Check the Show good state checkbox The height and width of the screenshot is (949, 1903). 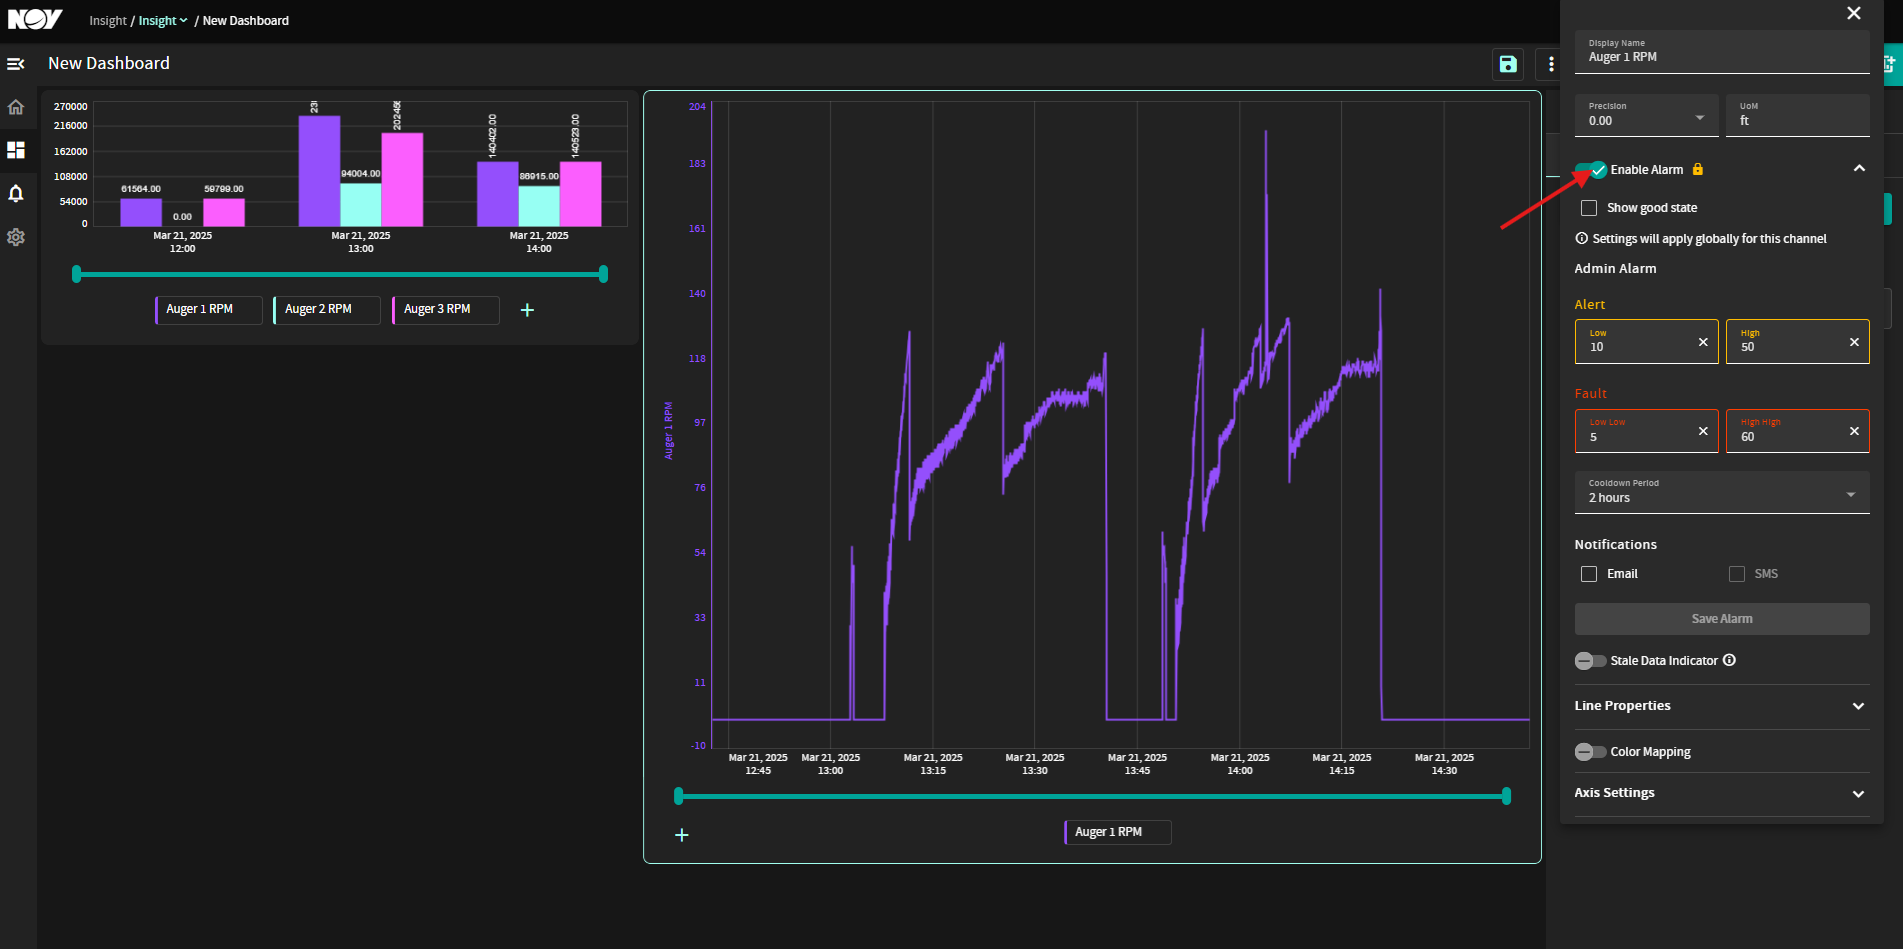pos(1589,208)
